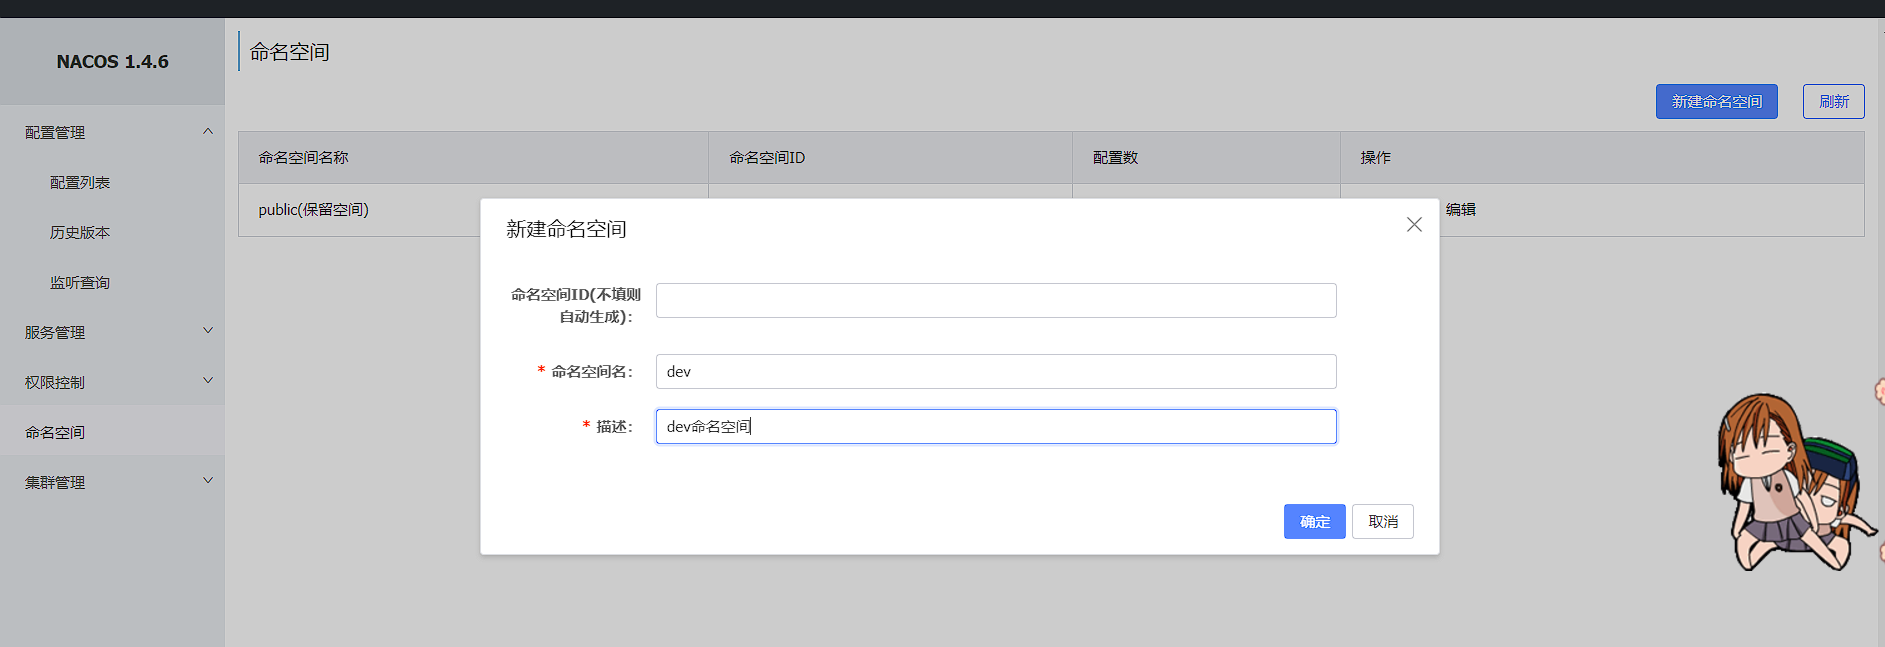Screen dimensions: 1885x647
Task: Click the 描述 description input field
Action: [995, 427]
